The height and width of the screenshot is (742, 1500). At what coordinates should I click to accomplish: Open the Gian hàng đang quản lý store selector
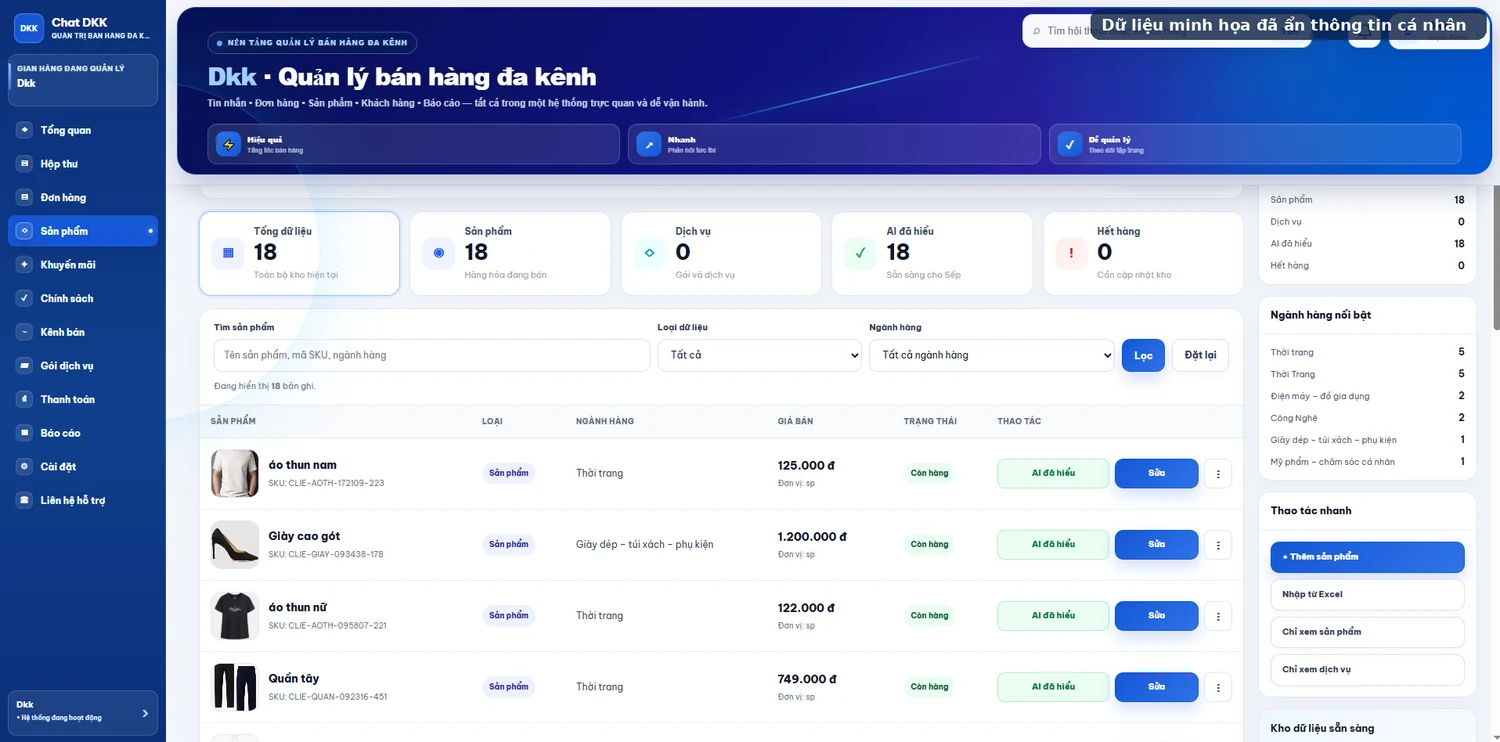pos(83,80)
